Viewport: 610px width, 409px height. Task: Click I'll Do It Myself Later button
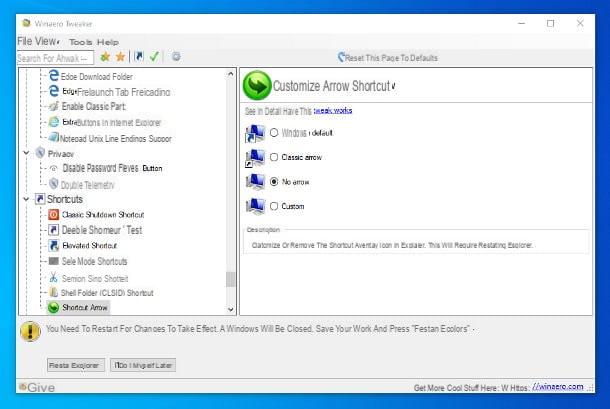coord(143,365)
